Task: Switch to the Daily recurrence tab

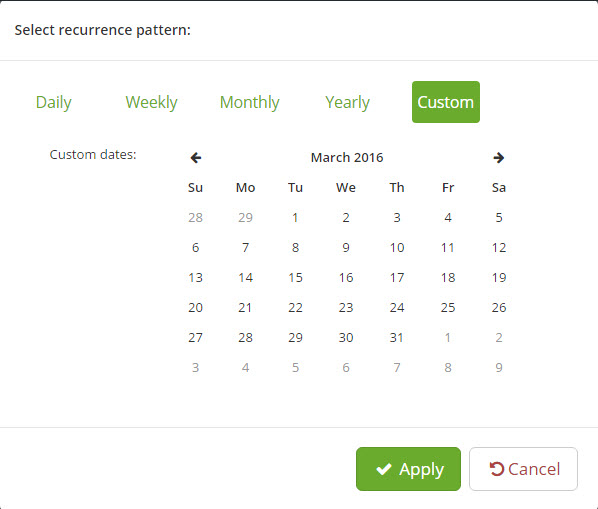Action: [x=54, y=102]
